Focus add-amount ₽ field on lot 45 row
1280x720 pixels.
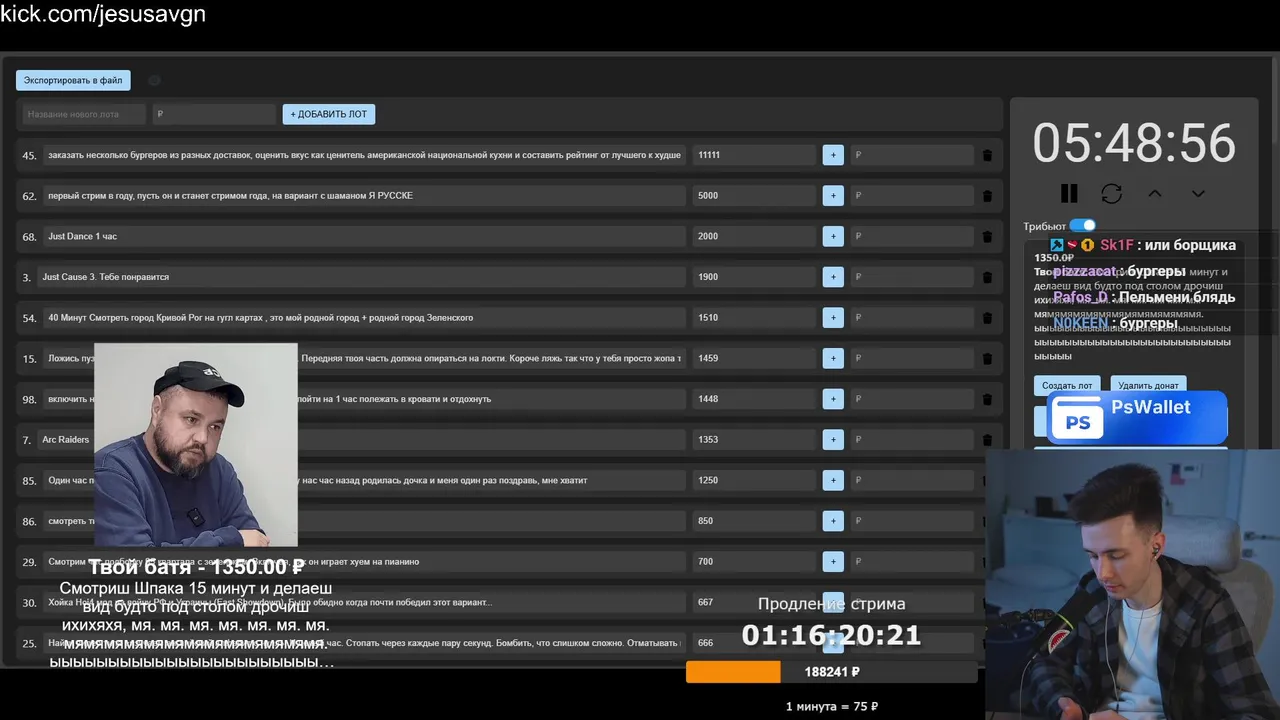coord(911,155)
